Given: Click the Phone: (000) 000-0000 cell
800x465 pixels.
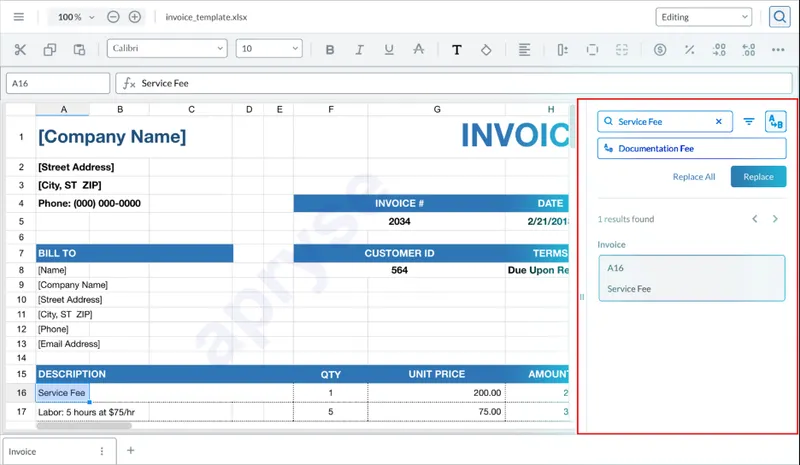Looking at the screenshot, I should pos(89,203).
